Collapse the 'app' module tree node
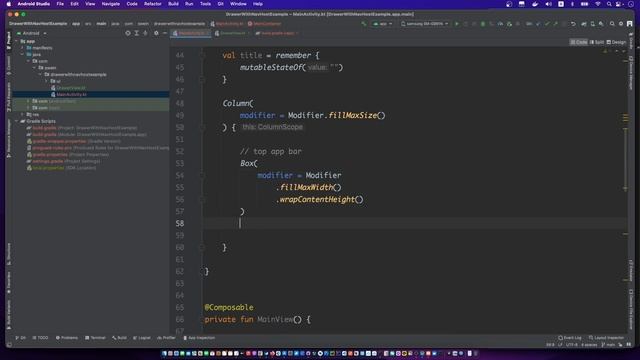The height and width of the screenshot is (360, 640). 17,41
